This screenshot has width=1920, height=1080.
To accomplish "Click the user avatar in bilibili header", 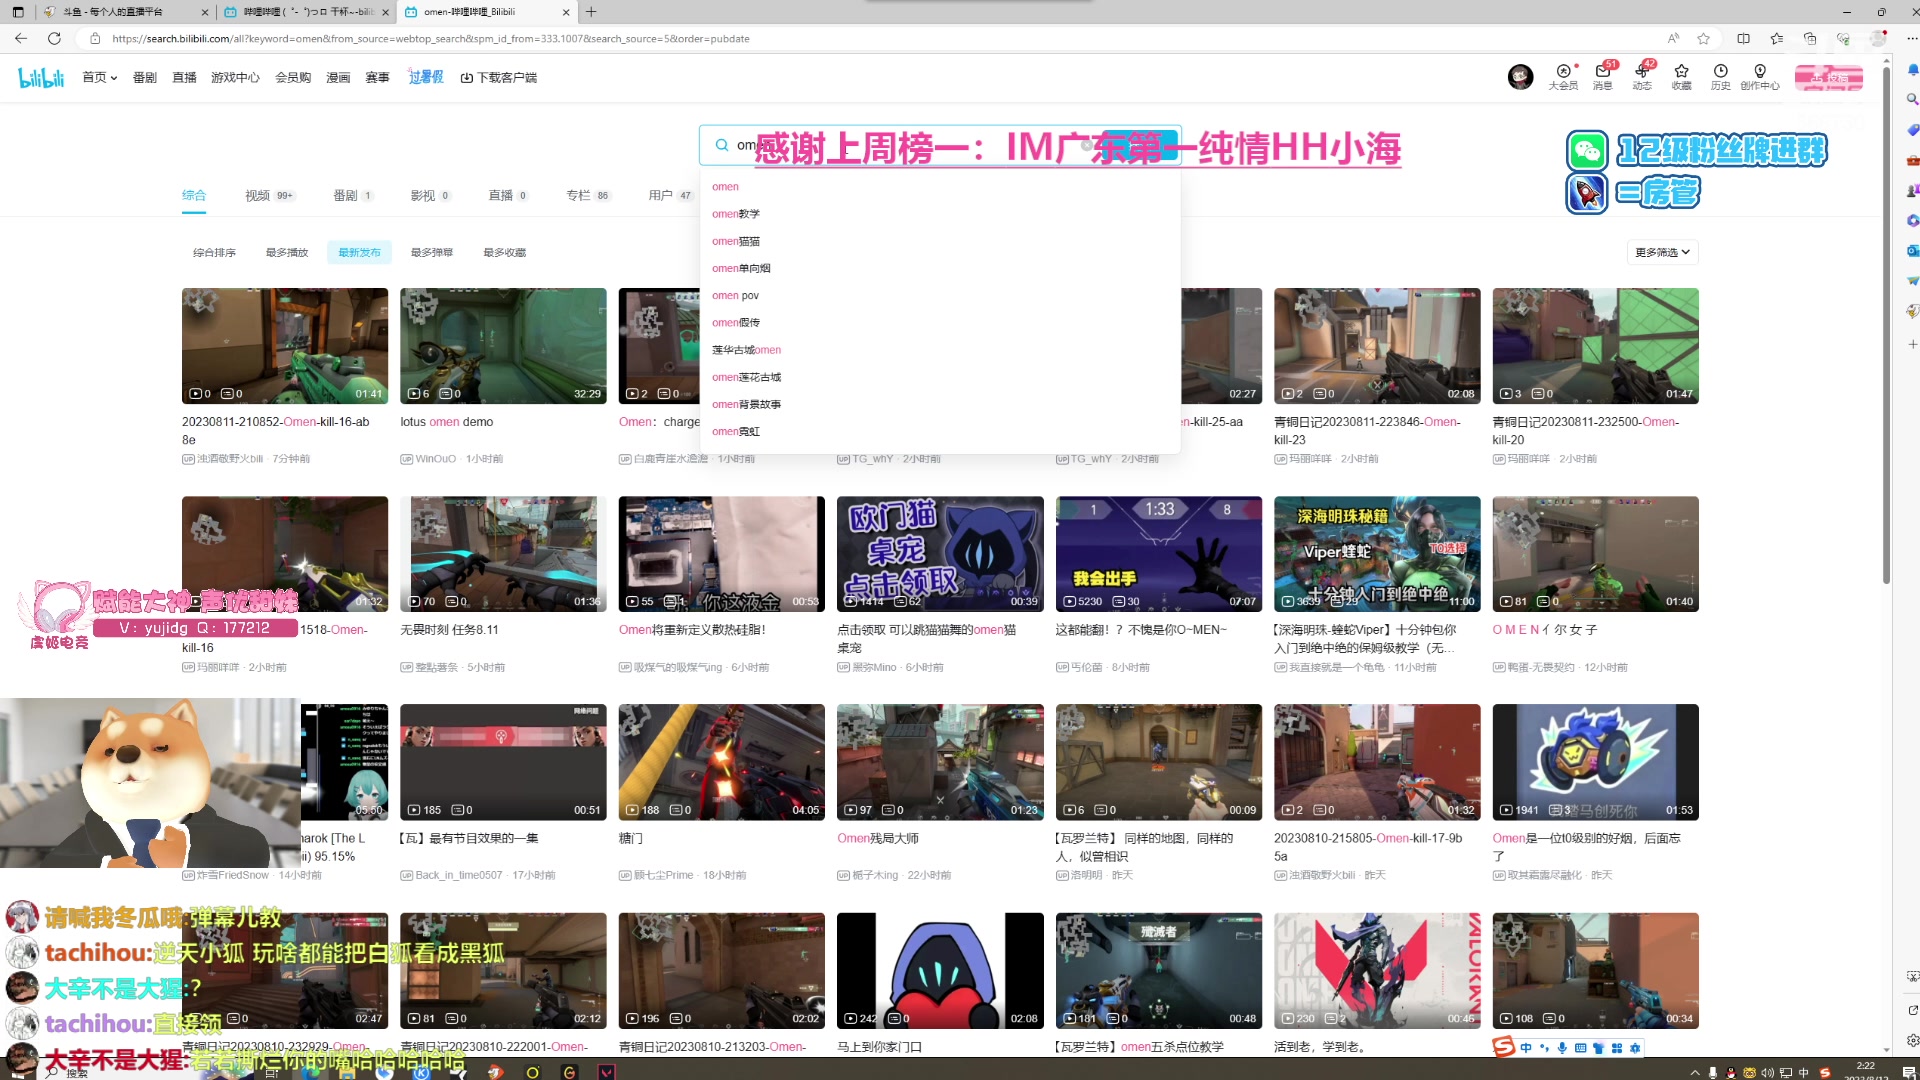I will 1520,77.
